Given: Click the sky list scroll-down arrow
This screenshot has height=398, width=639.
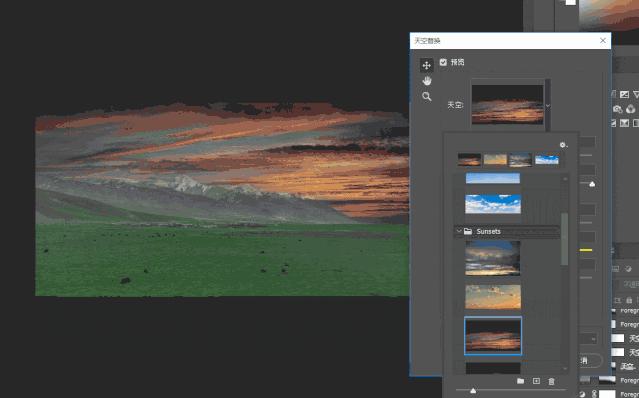Looking at the screenshot, I should [x=565, y=369].
